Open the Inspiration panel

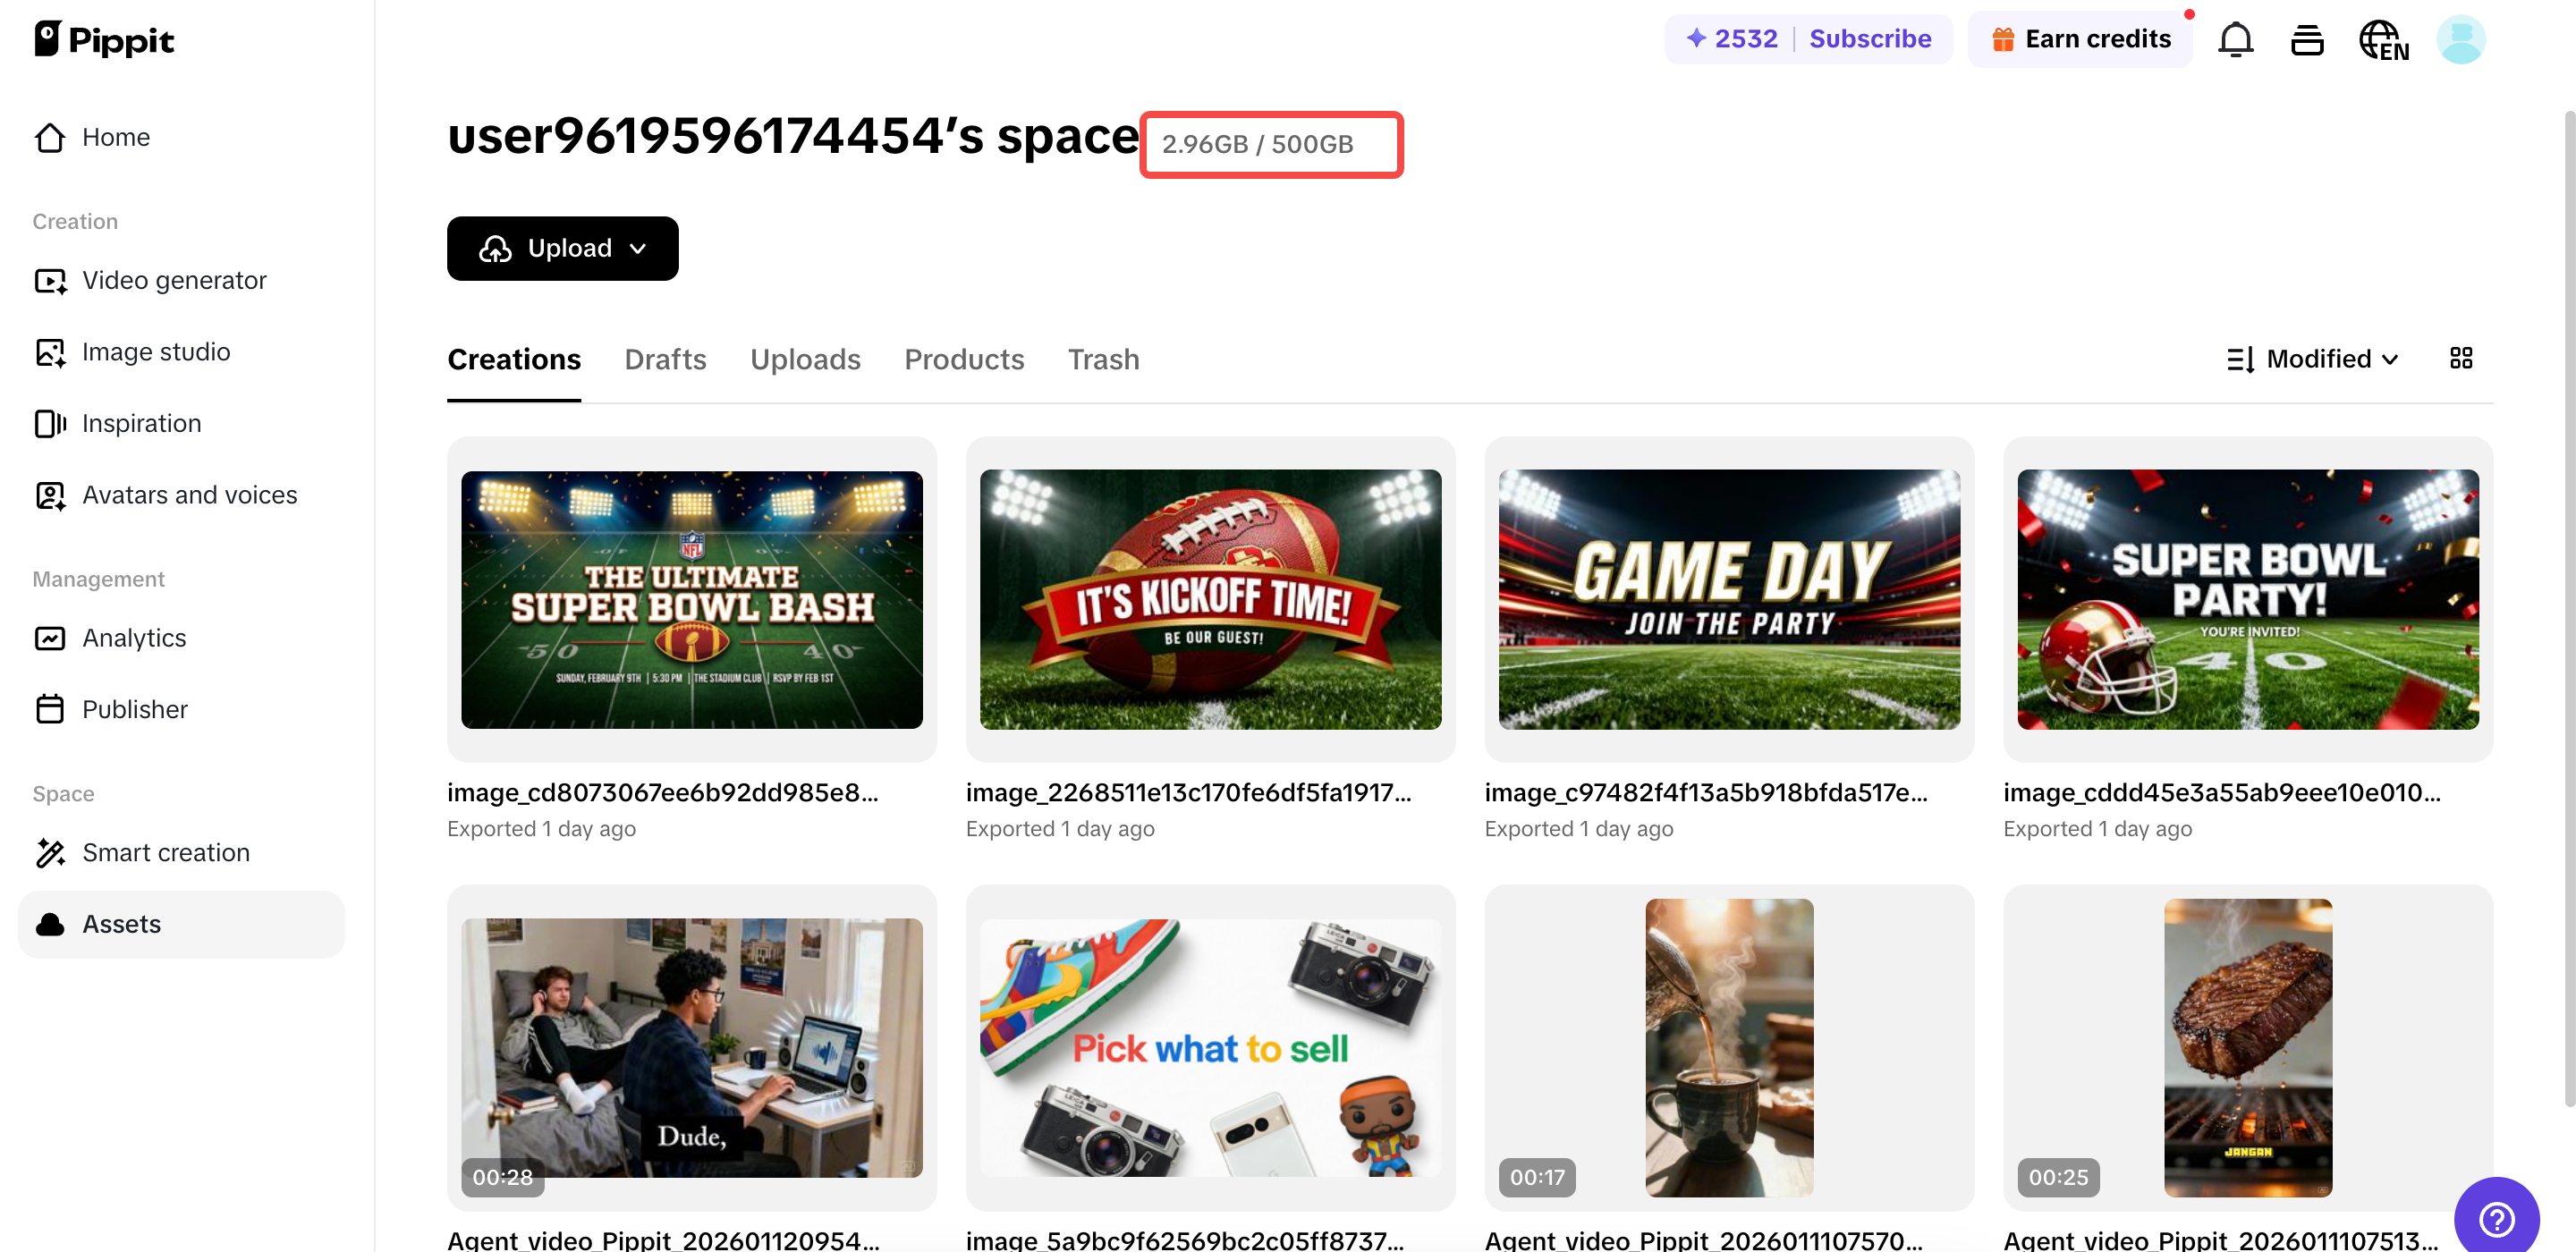[x=141, y=423]
